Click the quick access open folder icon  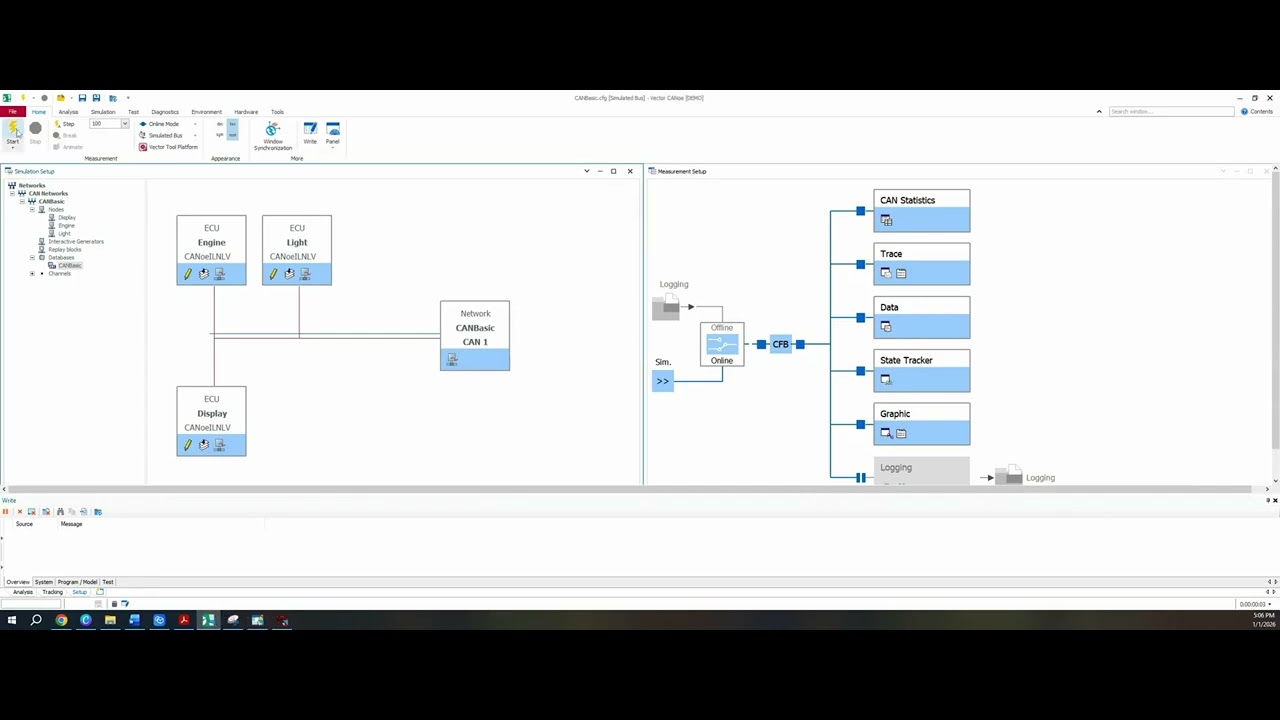[x=60, y=98]
